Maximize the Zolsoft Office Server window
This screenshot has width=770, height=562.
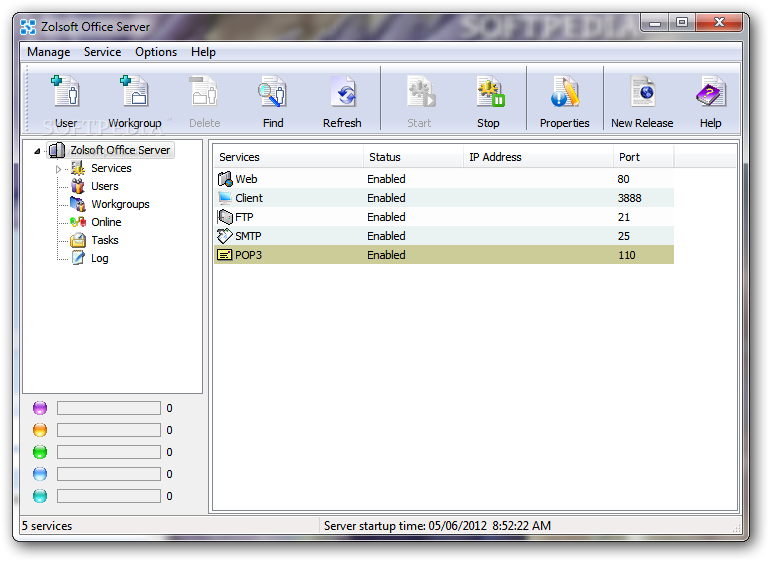[x=682, y=23]
